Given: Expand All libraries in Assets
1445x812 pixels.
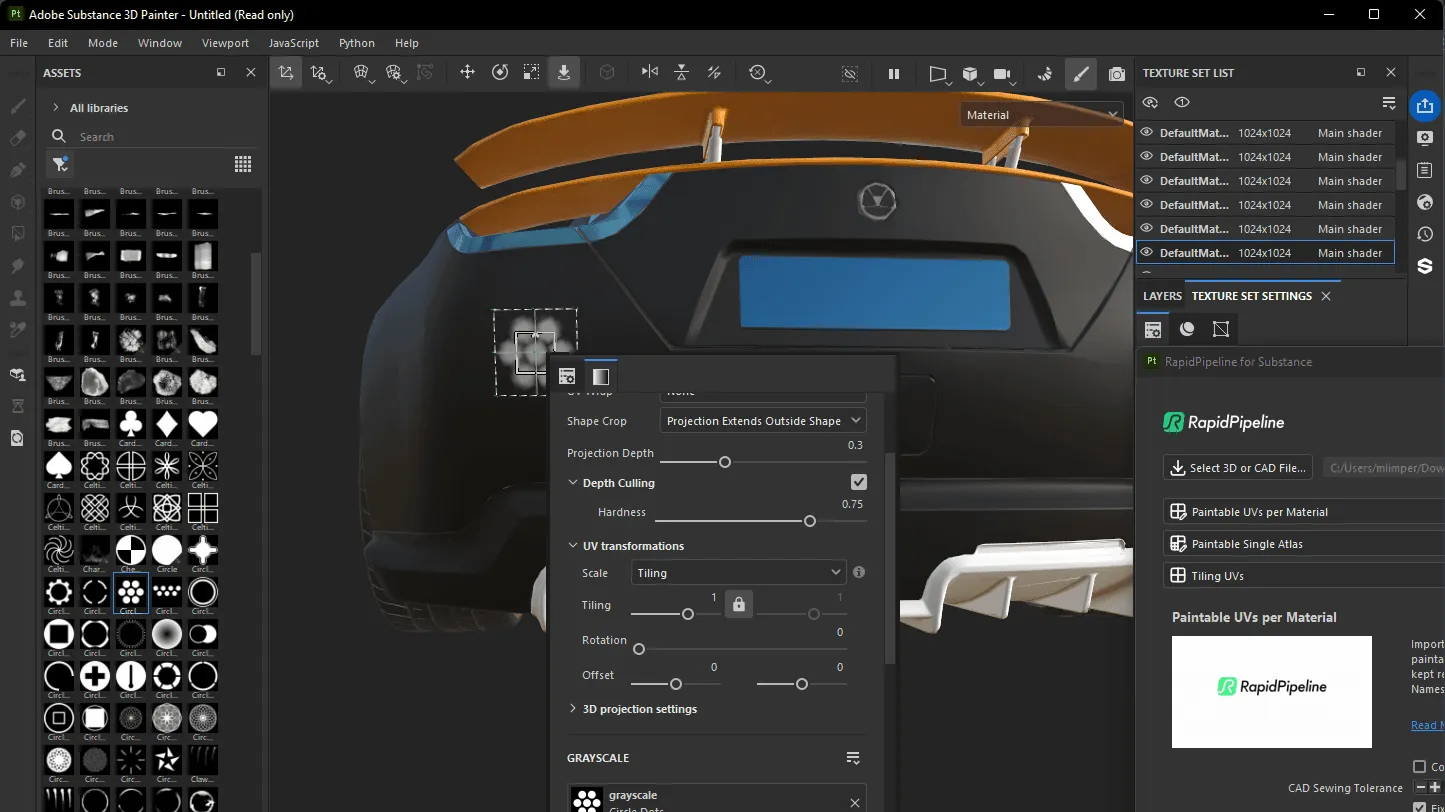Looking at the screenshot, I should click(x=56, y=108).
